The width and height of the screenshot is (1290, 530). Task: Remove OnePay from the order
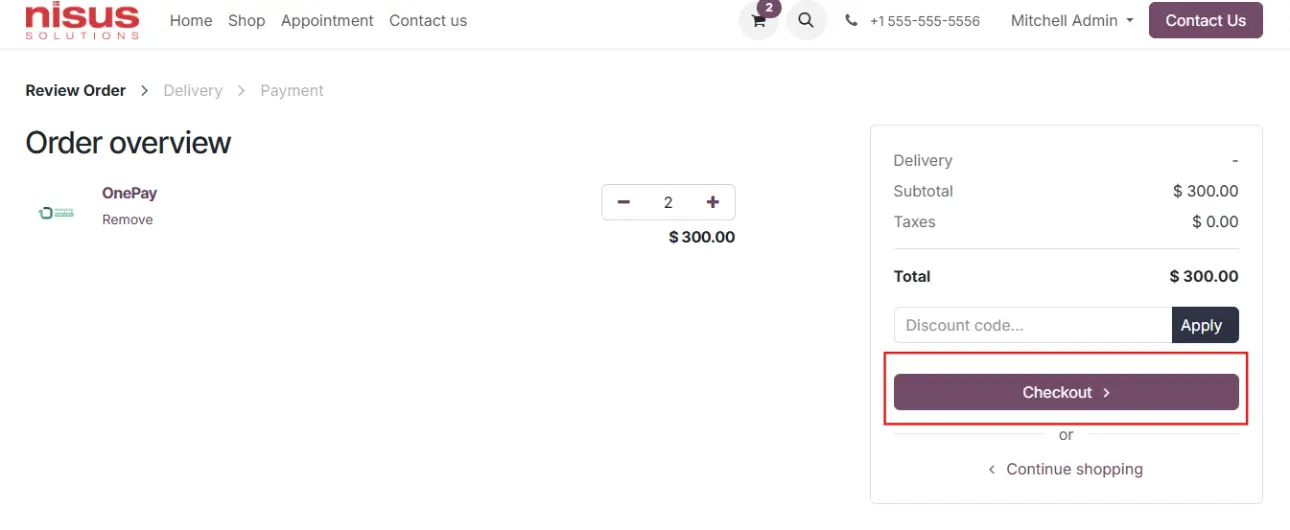tap(127, 220)
